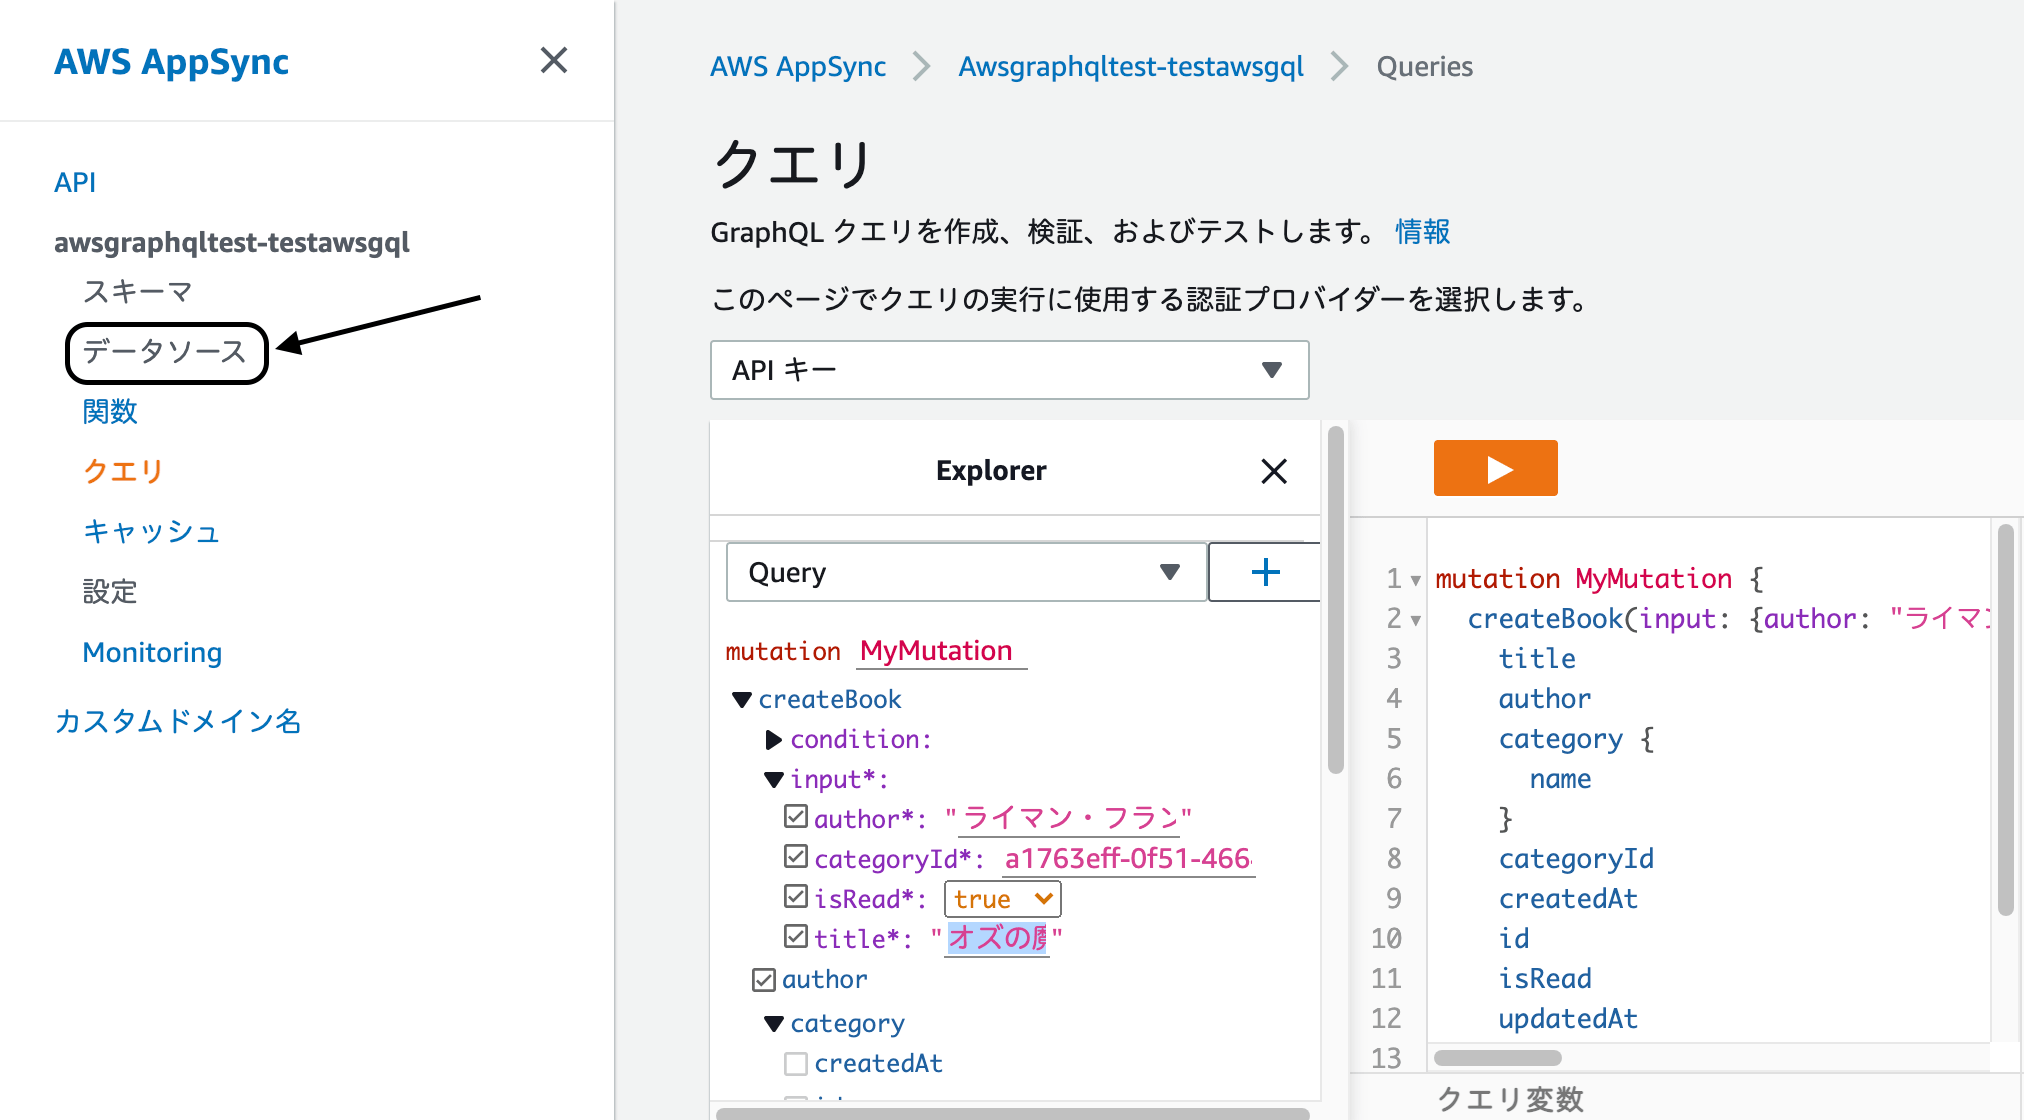This screenshot has height=1120, width=2024.
Task: Check the createdAt field checkbox
Action: [x=796, y=1064]
